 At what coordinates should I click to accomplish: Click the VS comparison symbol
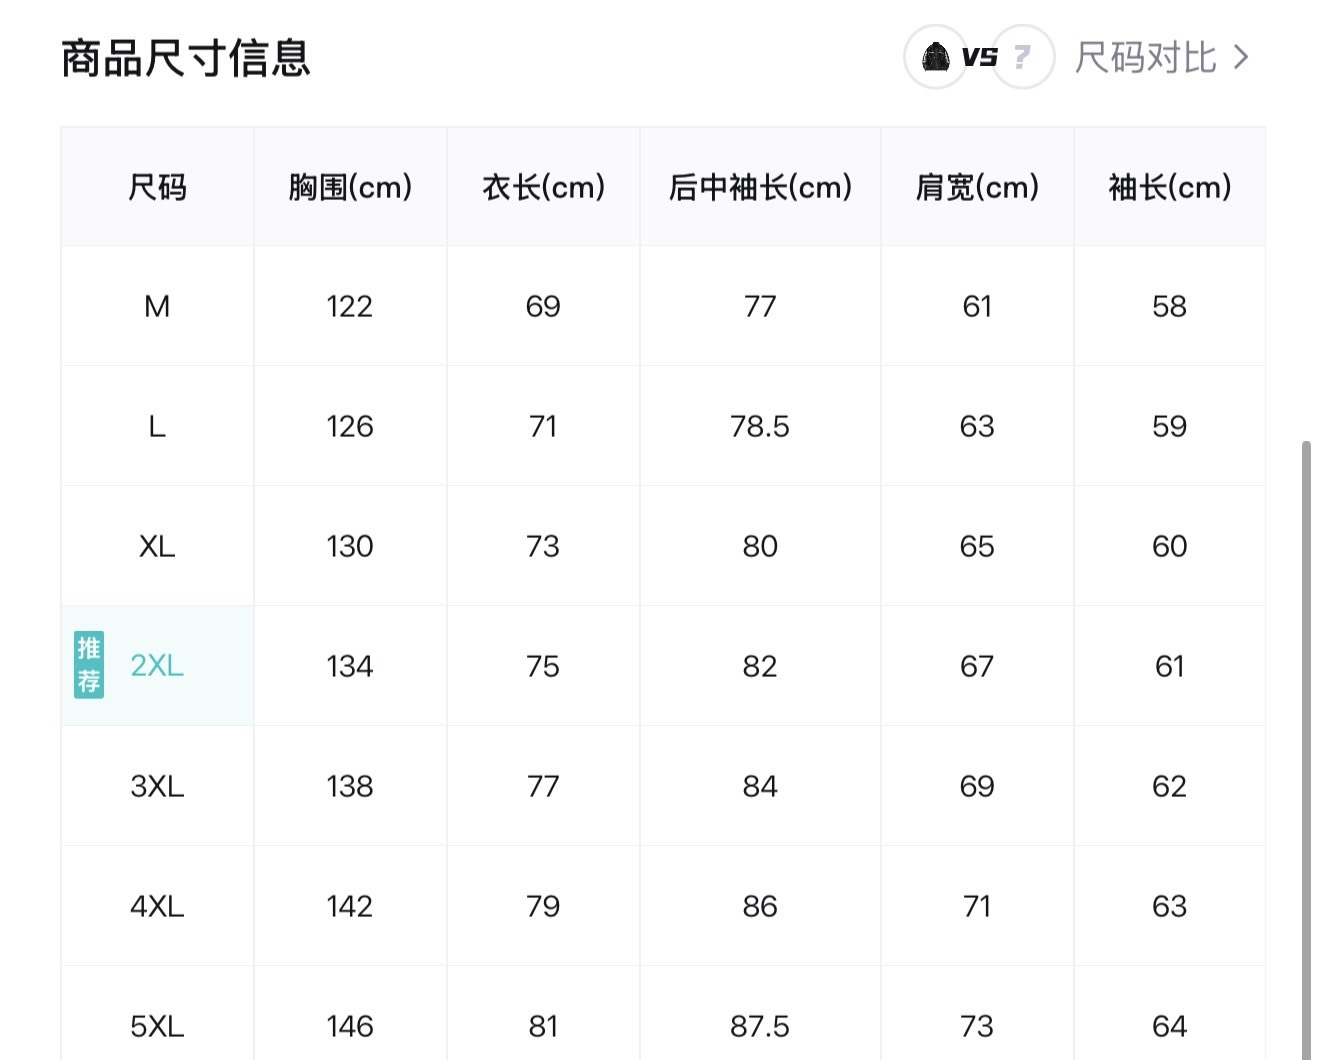tap(979, 57)
